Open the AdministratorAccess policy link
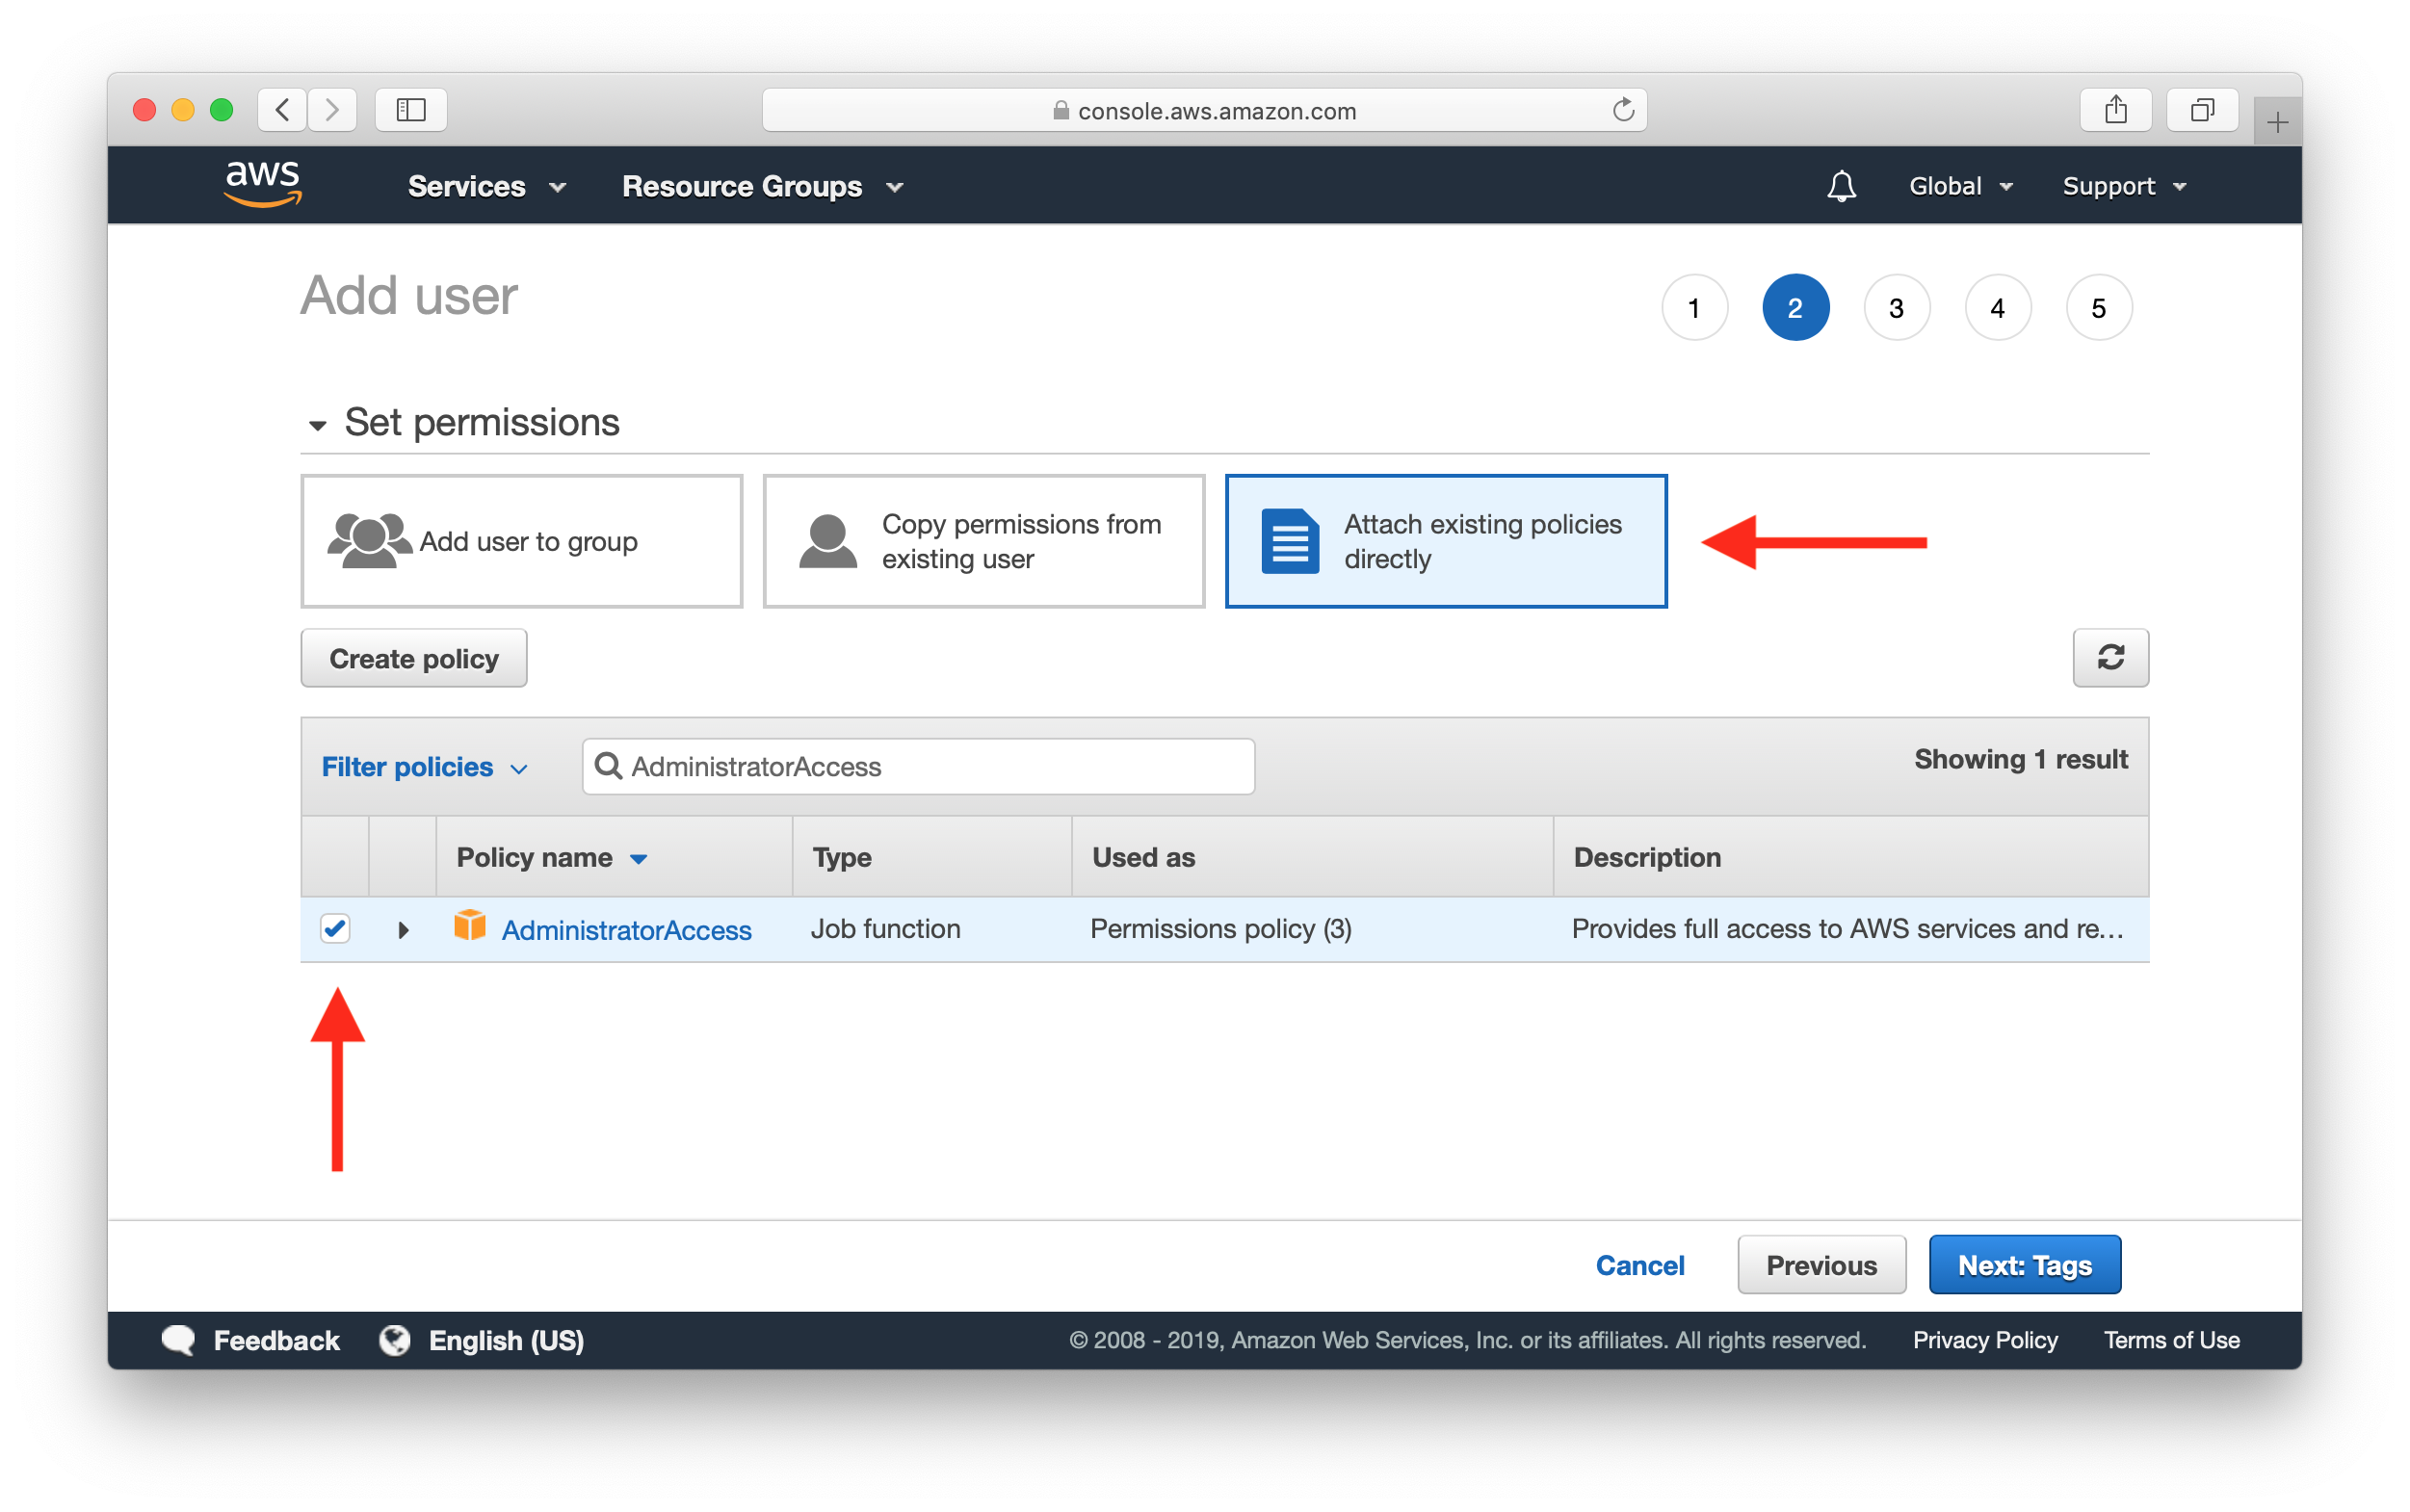Screen dimensions: 2410x1512 pyautogui.click(x=626, y=930)
